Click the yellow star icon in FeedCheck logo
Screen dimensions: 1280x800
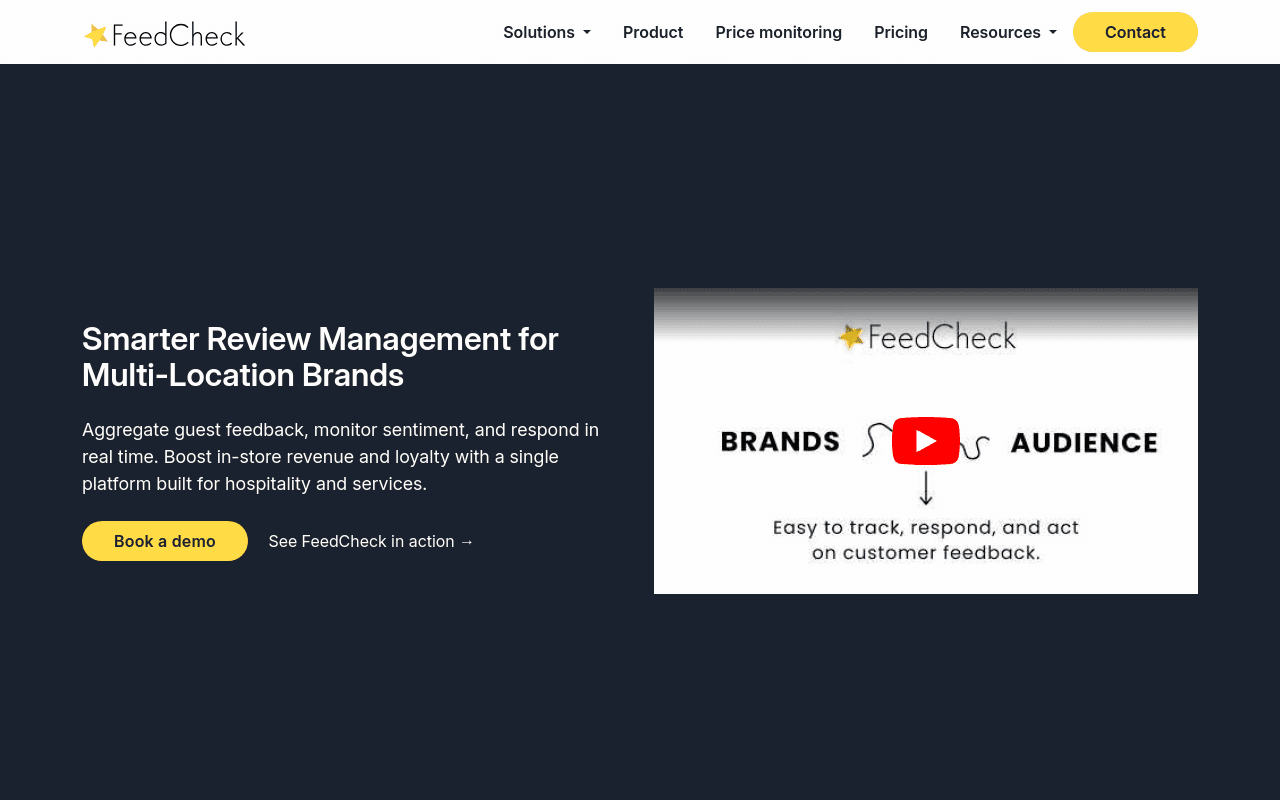tap(96, 35)
